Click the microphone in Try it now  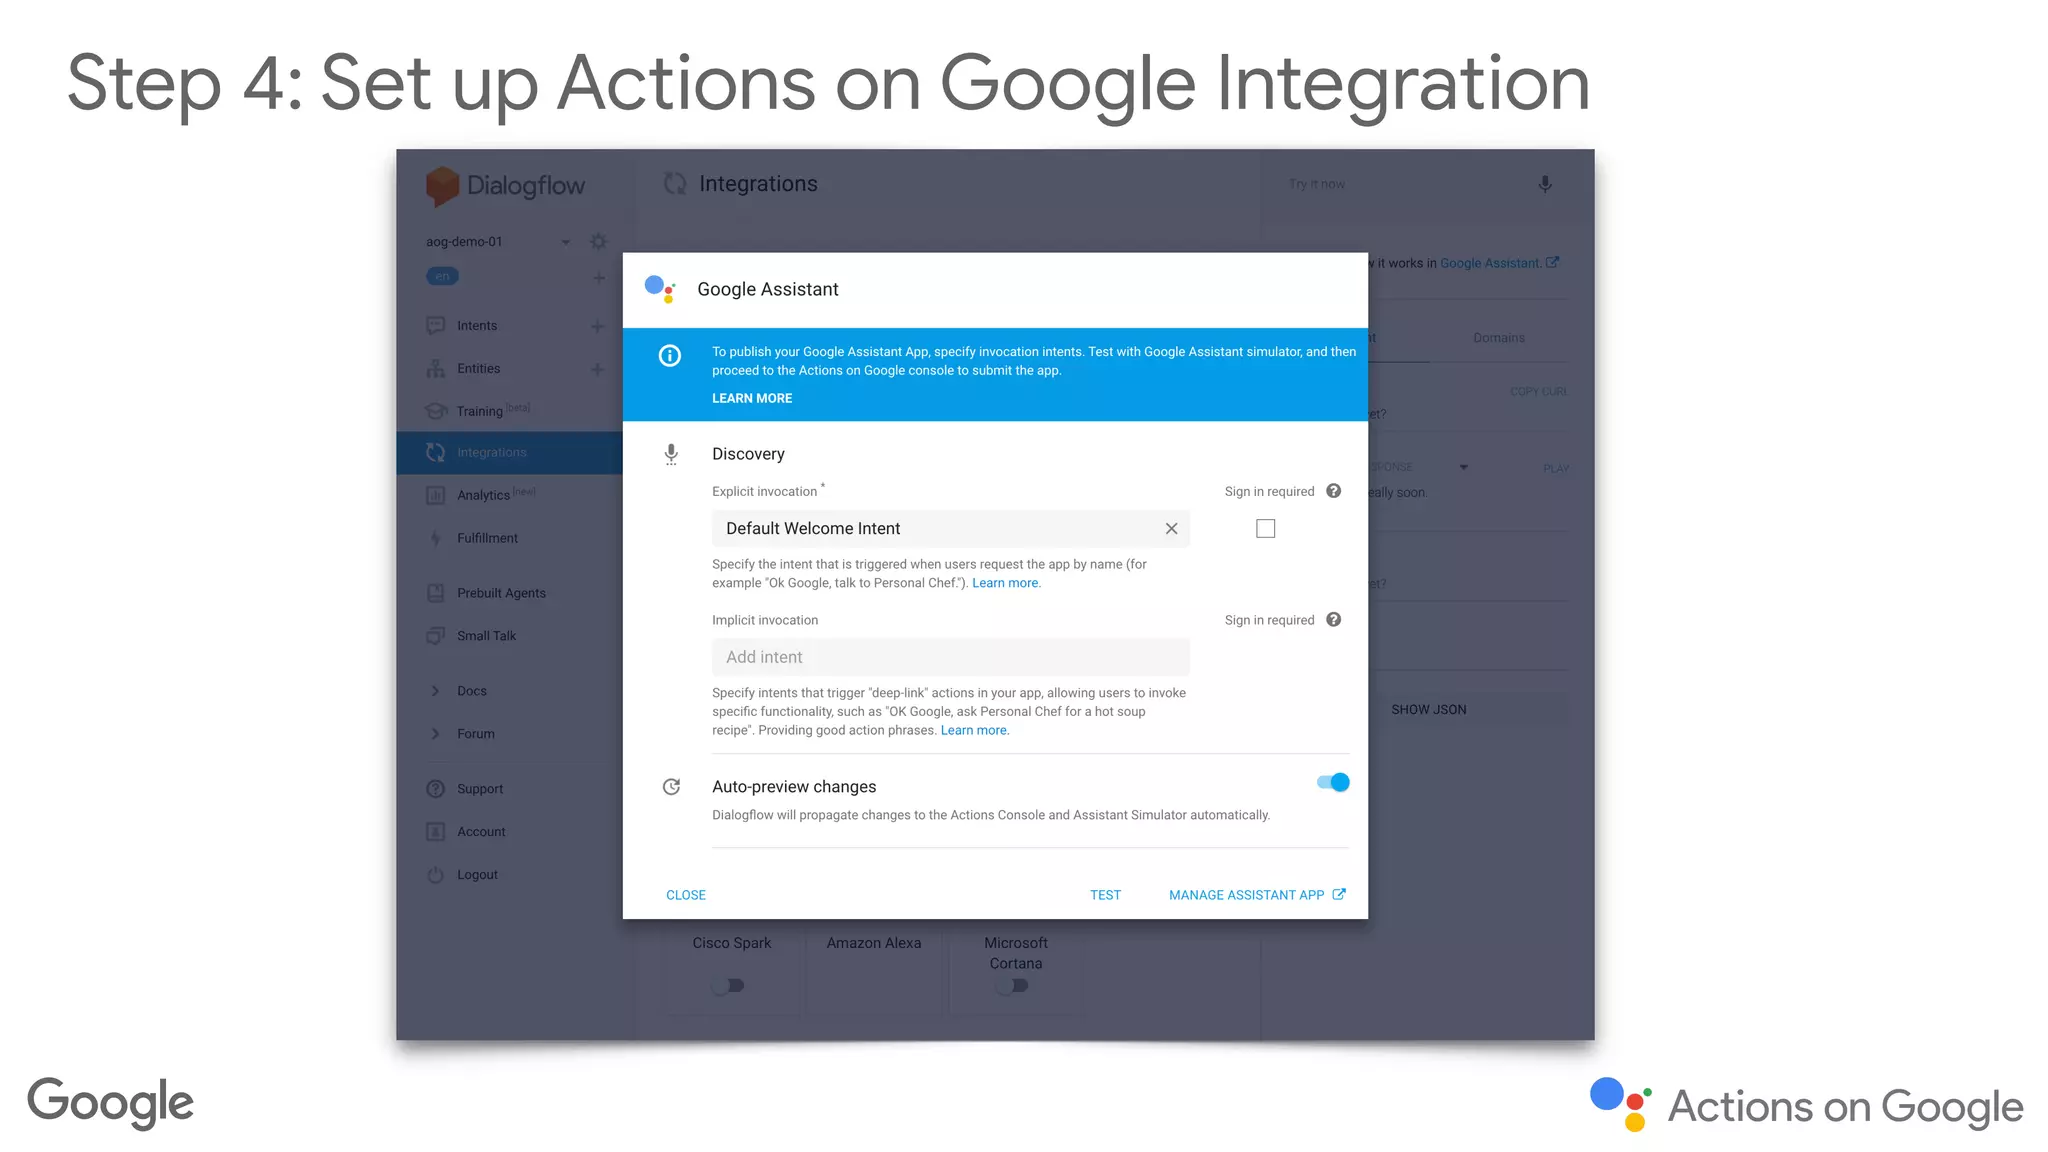coord(1544,184)
